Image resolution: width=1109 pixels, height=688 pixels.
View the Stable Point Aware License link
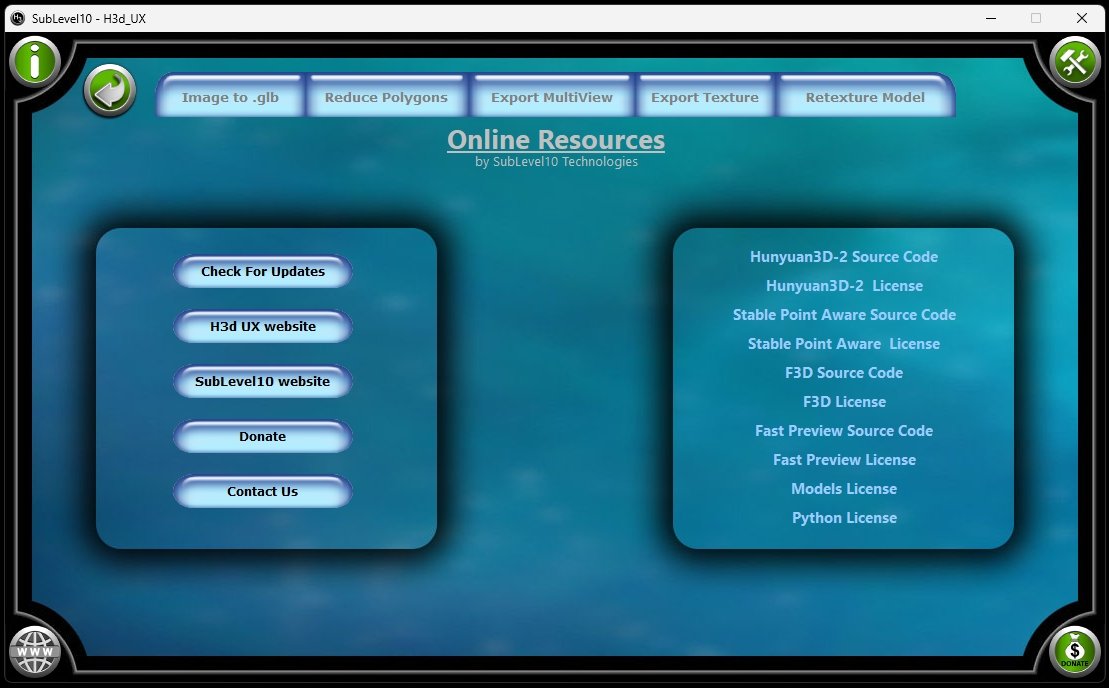pyautogui.click(x=844, y=344)
